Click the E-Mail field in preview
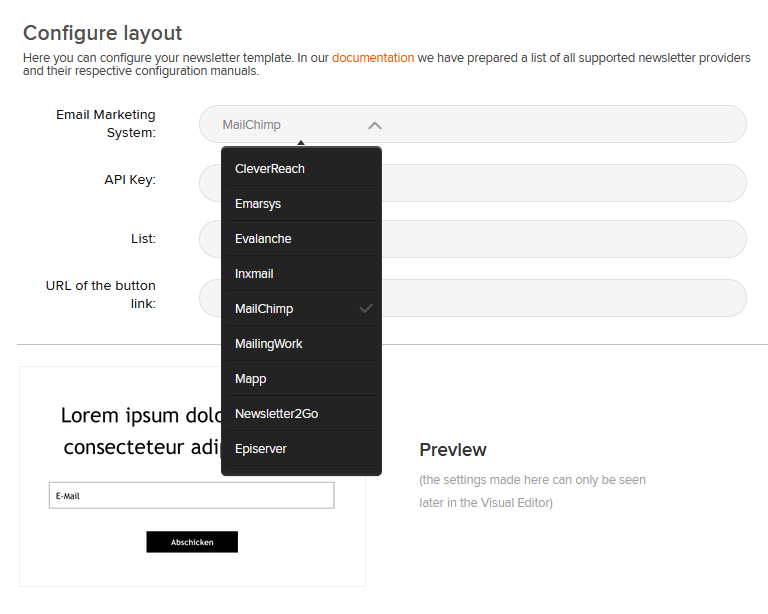768x614 pixels. 192,496
